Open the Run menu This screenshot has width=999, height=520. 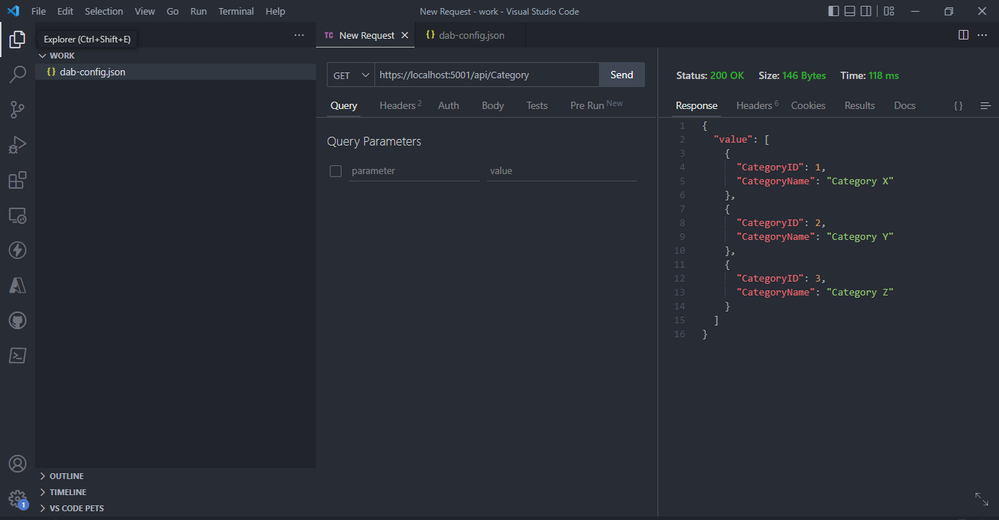[198, 11]
